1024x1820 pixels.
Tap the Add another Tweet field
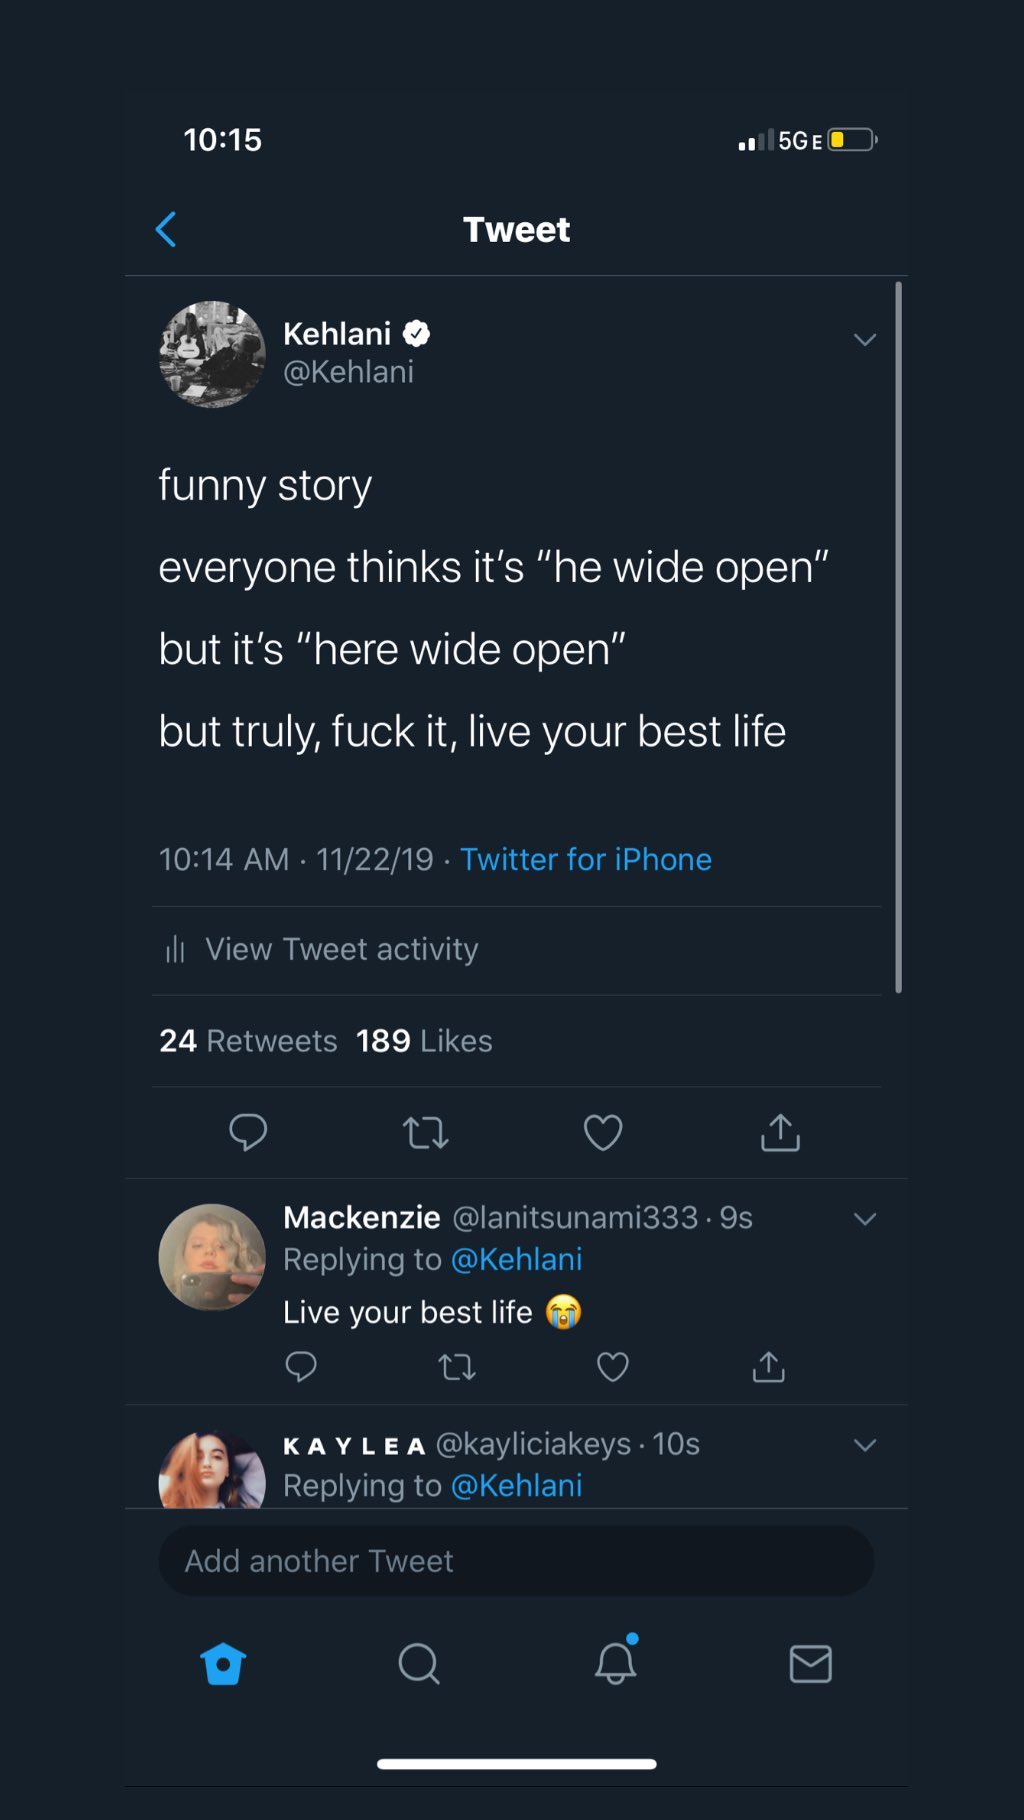click(516, 1561)
